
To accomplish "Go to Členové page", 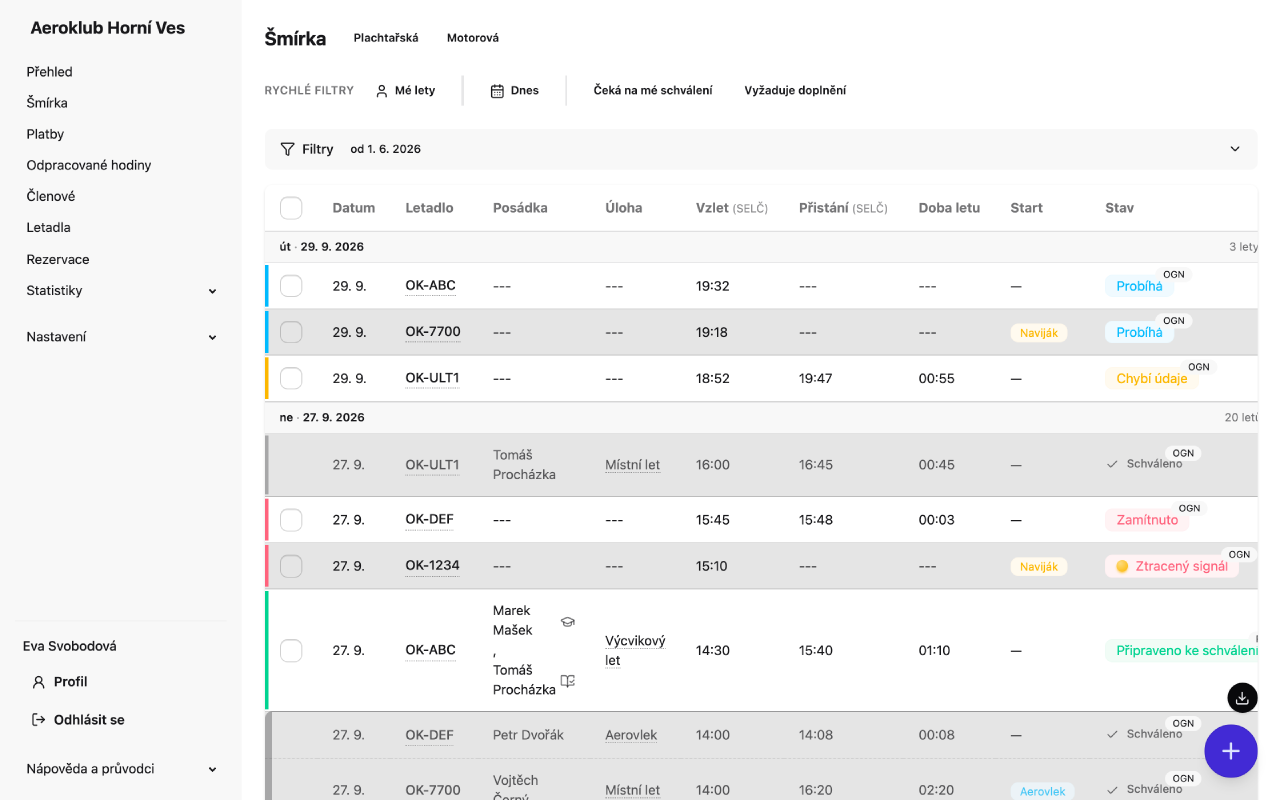I will point(51,196).
